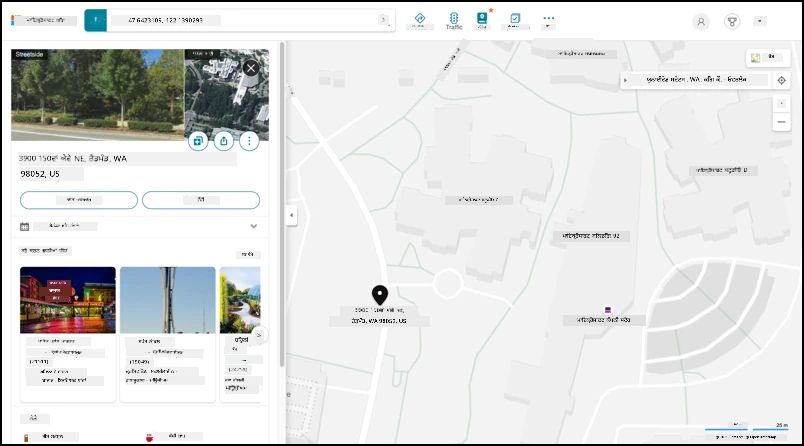Click the coffee cup nearby category
804x446 pixels.
[x=172, y=437]
